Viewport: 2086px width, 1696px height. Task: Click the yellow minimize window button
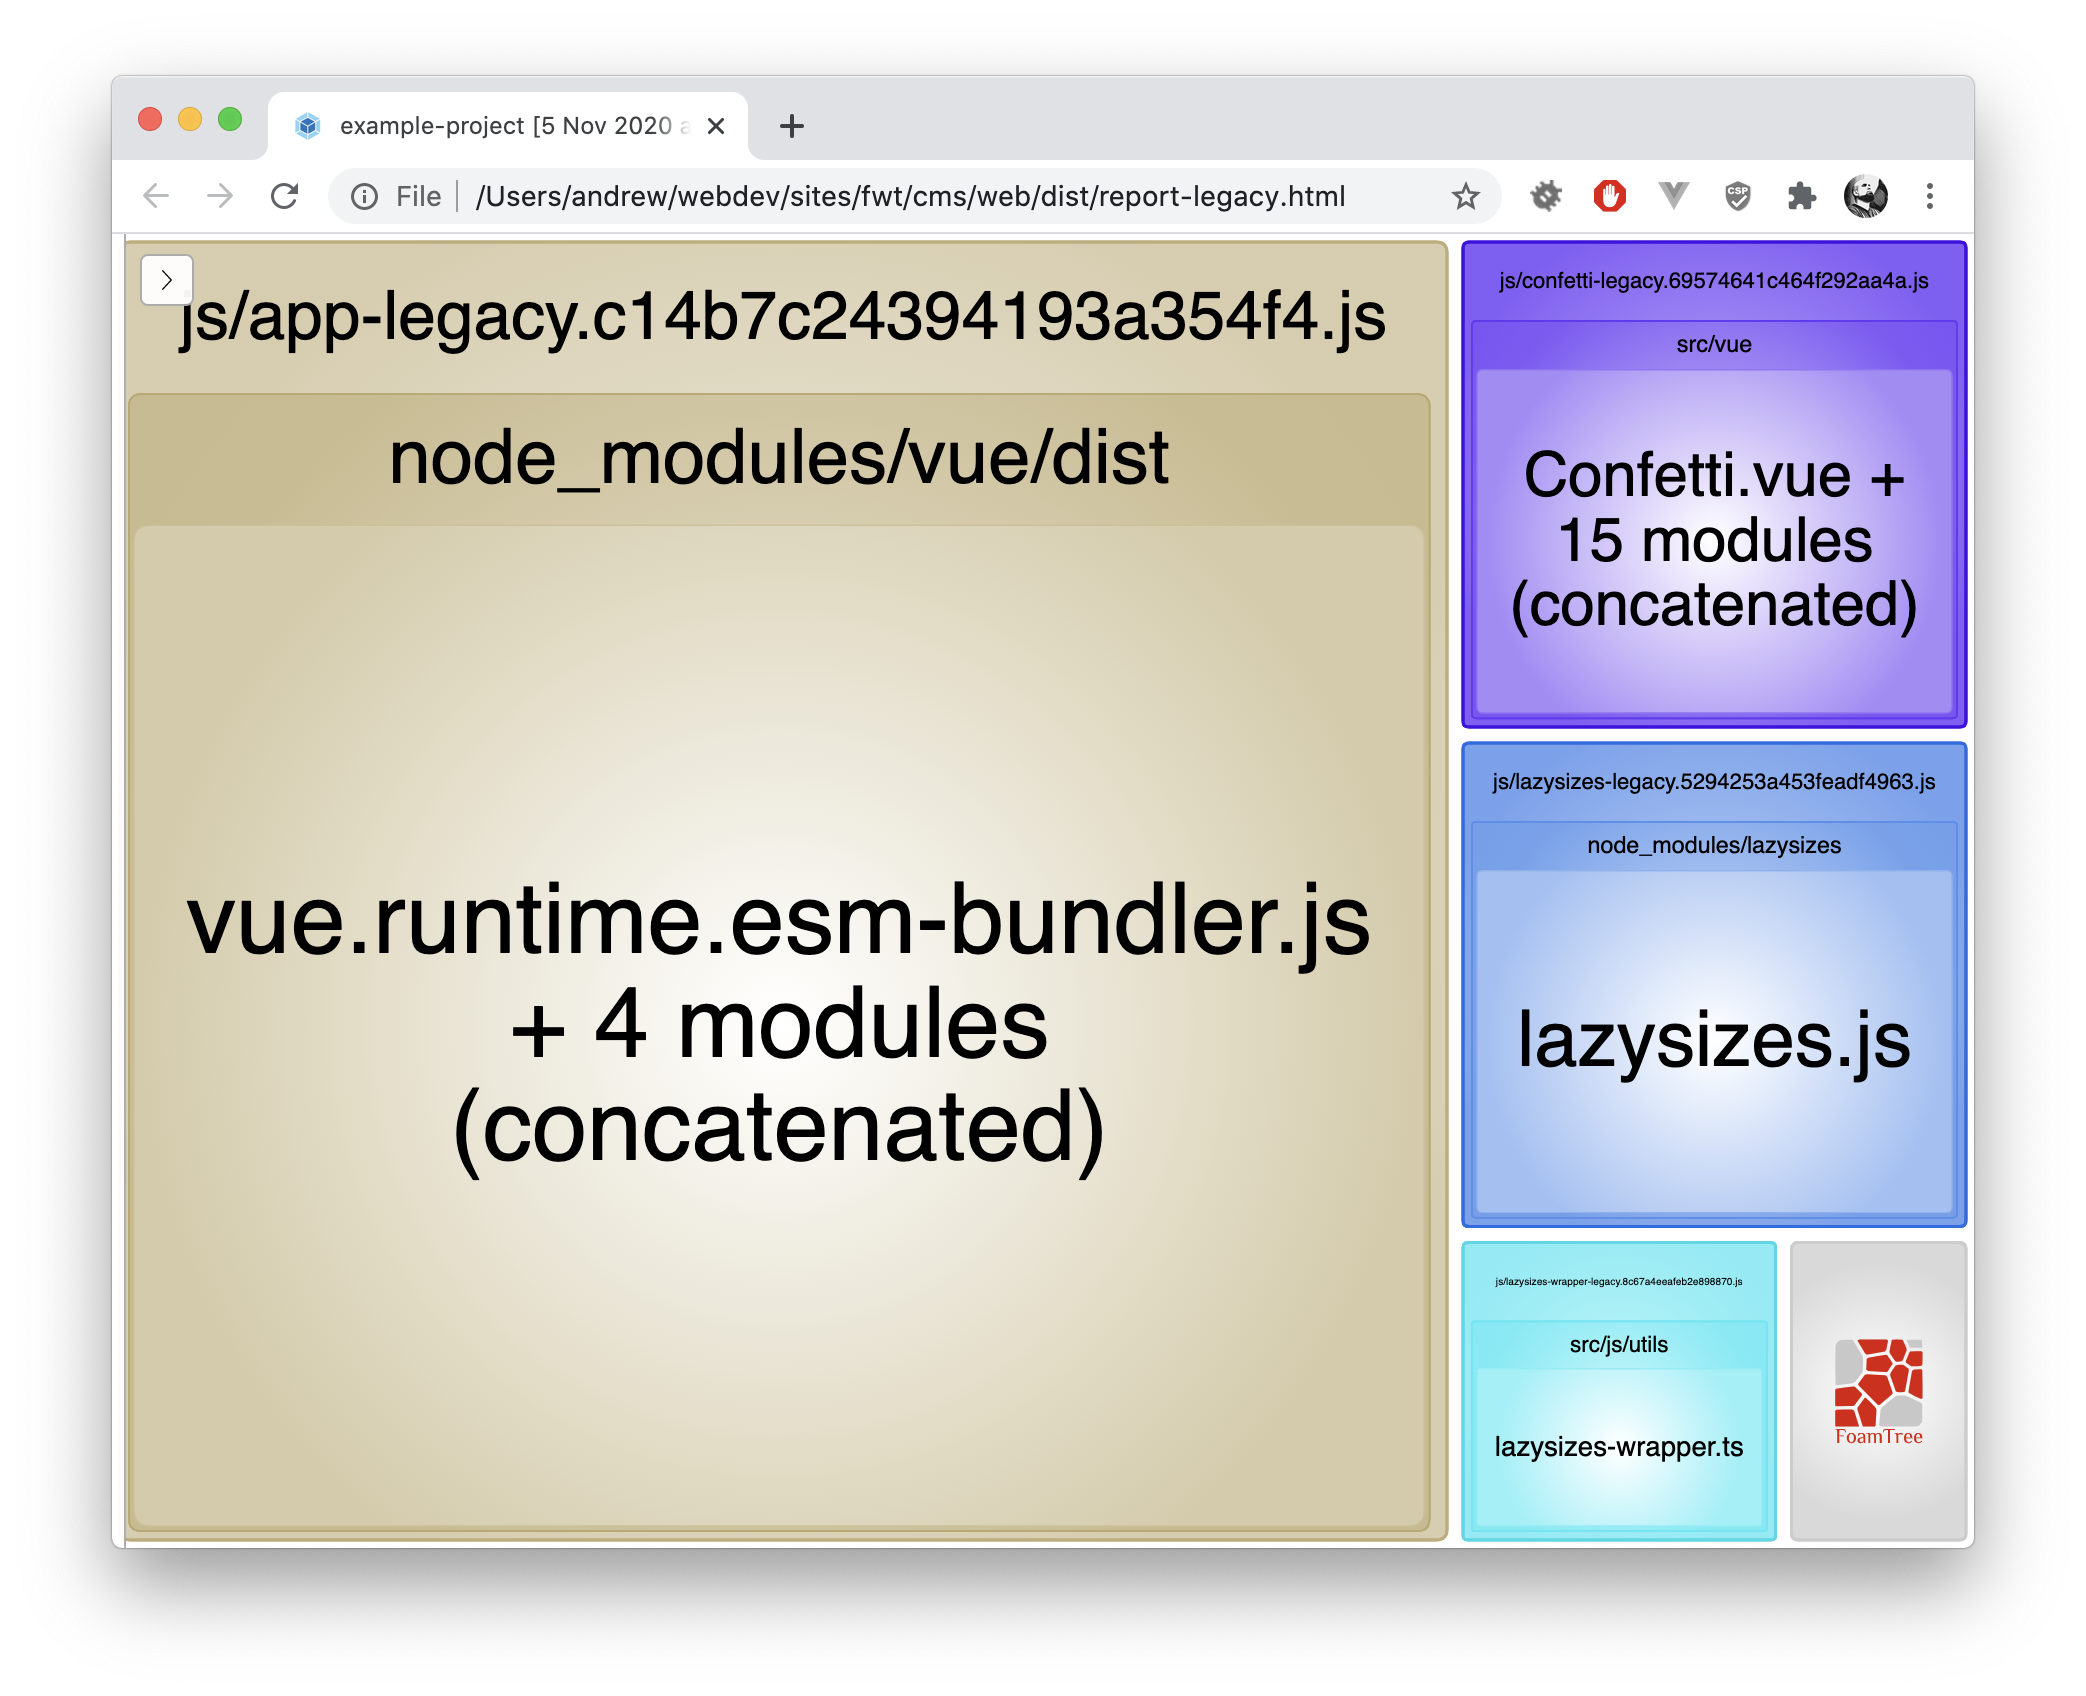pyautogui.click(x=190, y=119)
